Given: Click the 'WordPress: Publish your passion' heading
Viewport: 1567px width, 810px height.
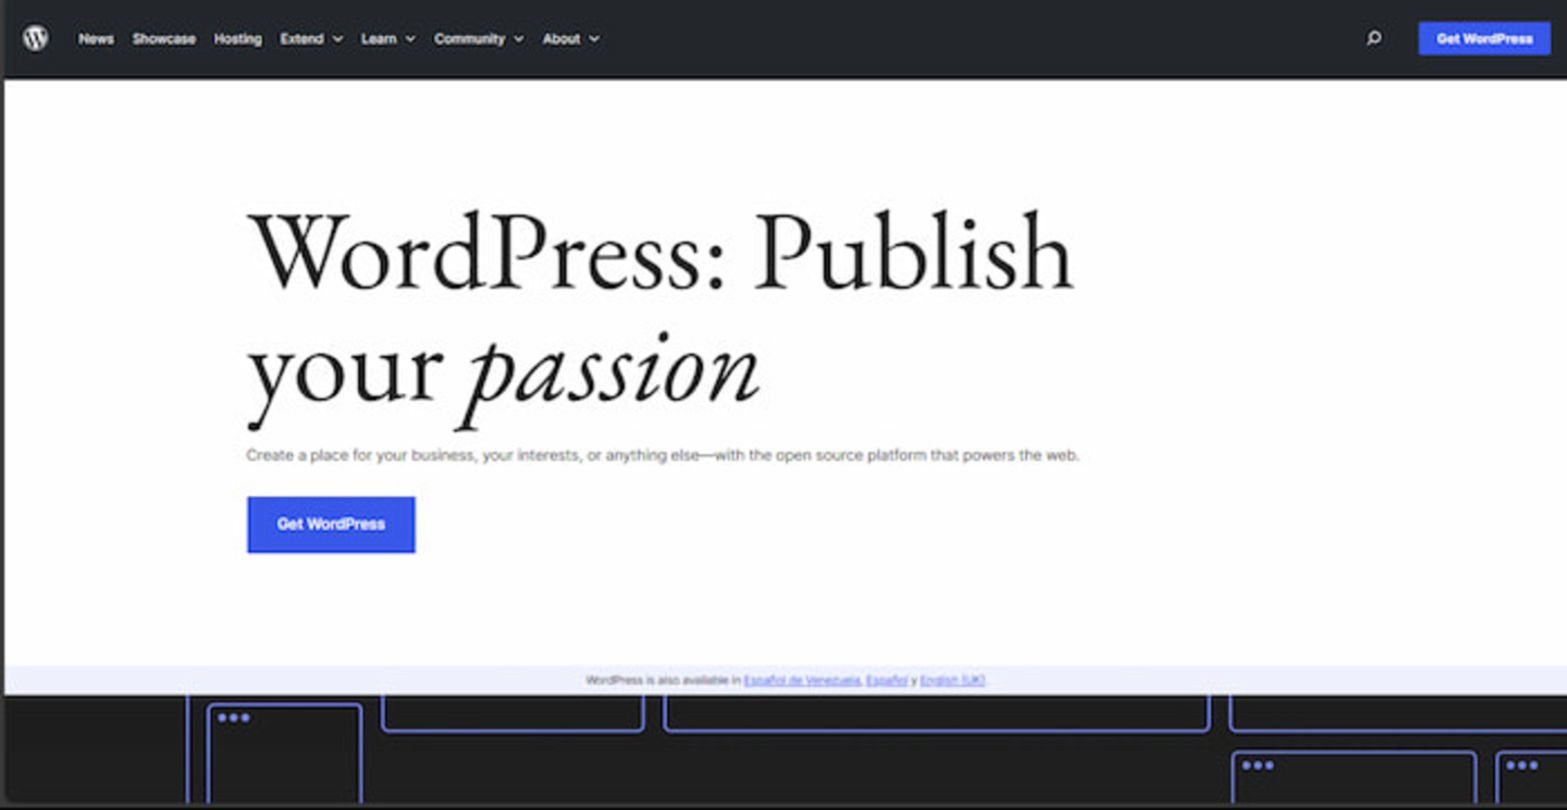Looking at the screenshot, I should pyautogui.click(x=660, y=320).
